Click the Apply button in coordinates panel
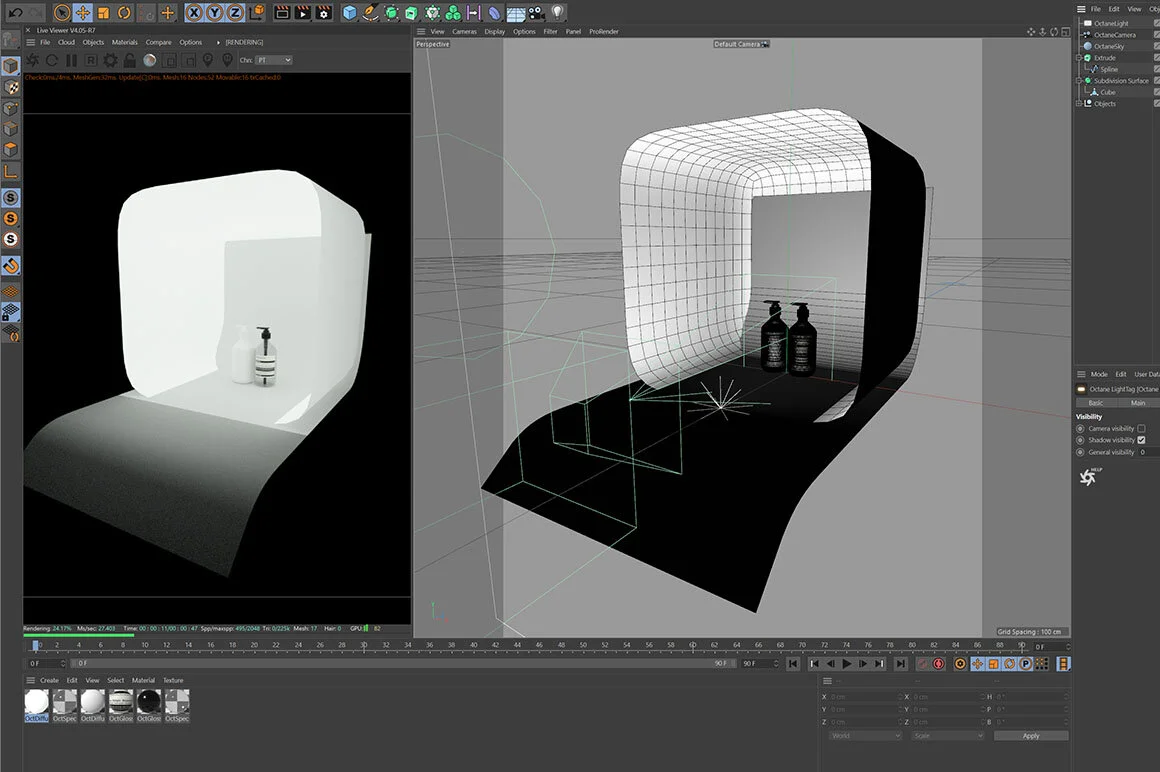Viewport: 1160px width, 772px height. 1030,736
